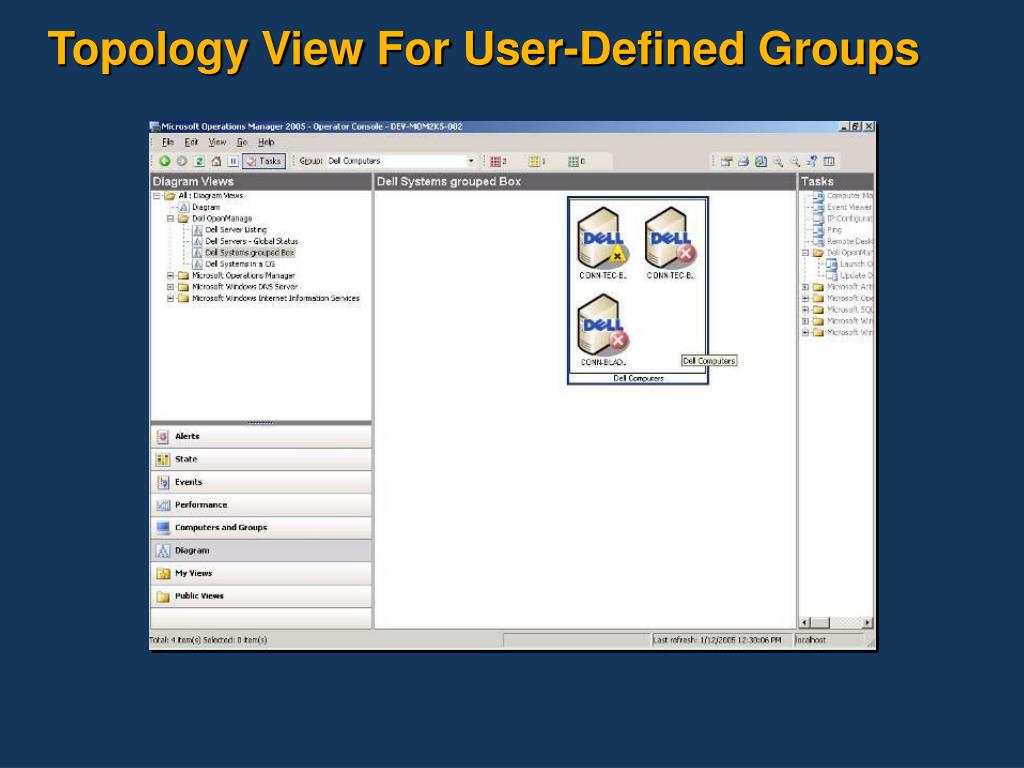Image resolution: width=1024 pixels, height=768 pixels.
Task: Collapse the Dell OpenManage folder in Tasks pane
Action: 806,253
